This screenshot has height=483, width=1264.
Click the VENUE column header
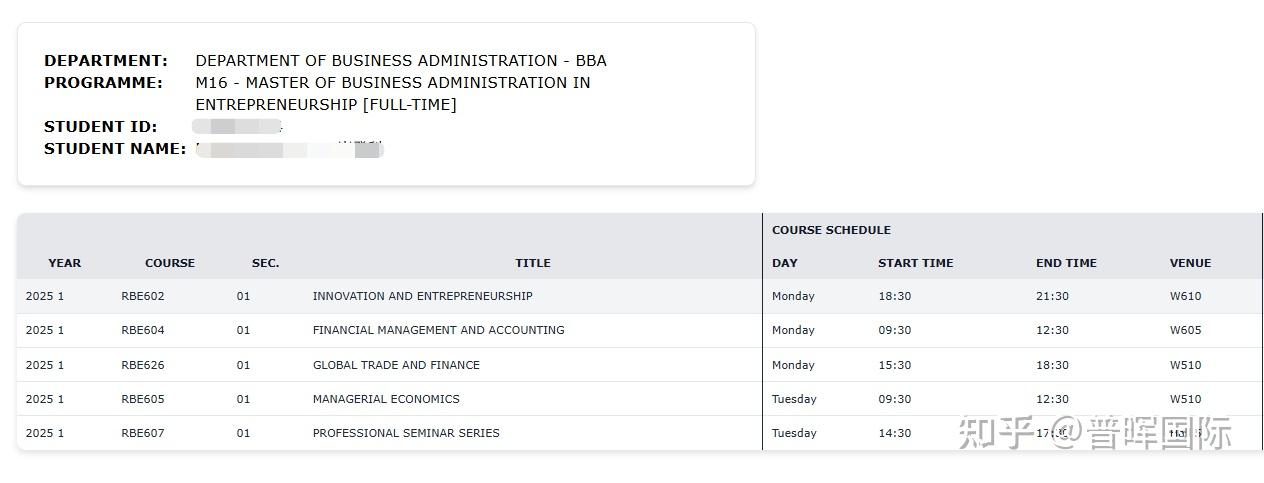click(x=1190, y=263)
